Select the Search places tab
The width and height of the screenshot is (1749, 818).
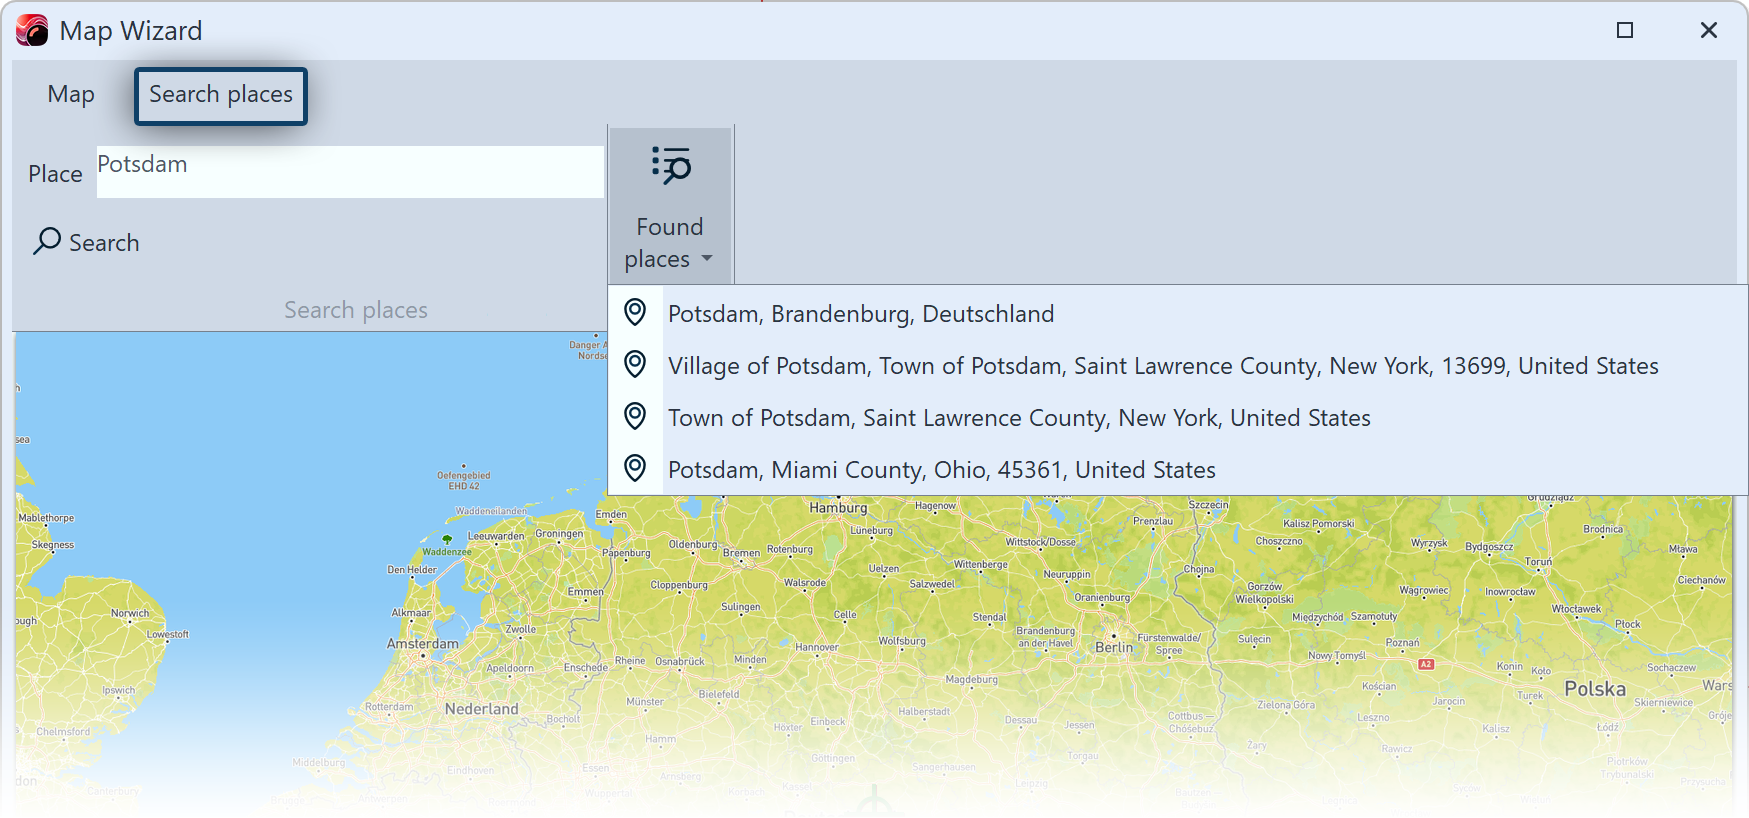[221, 96]
